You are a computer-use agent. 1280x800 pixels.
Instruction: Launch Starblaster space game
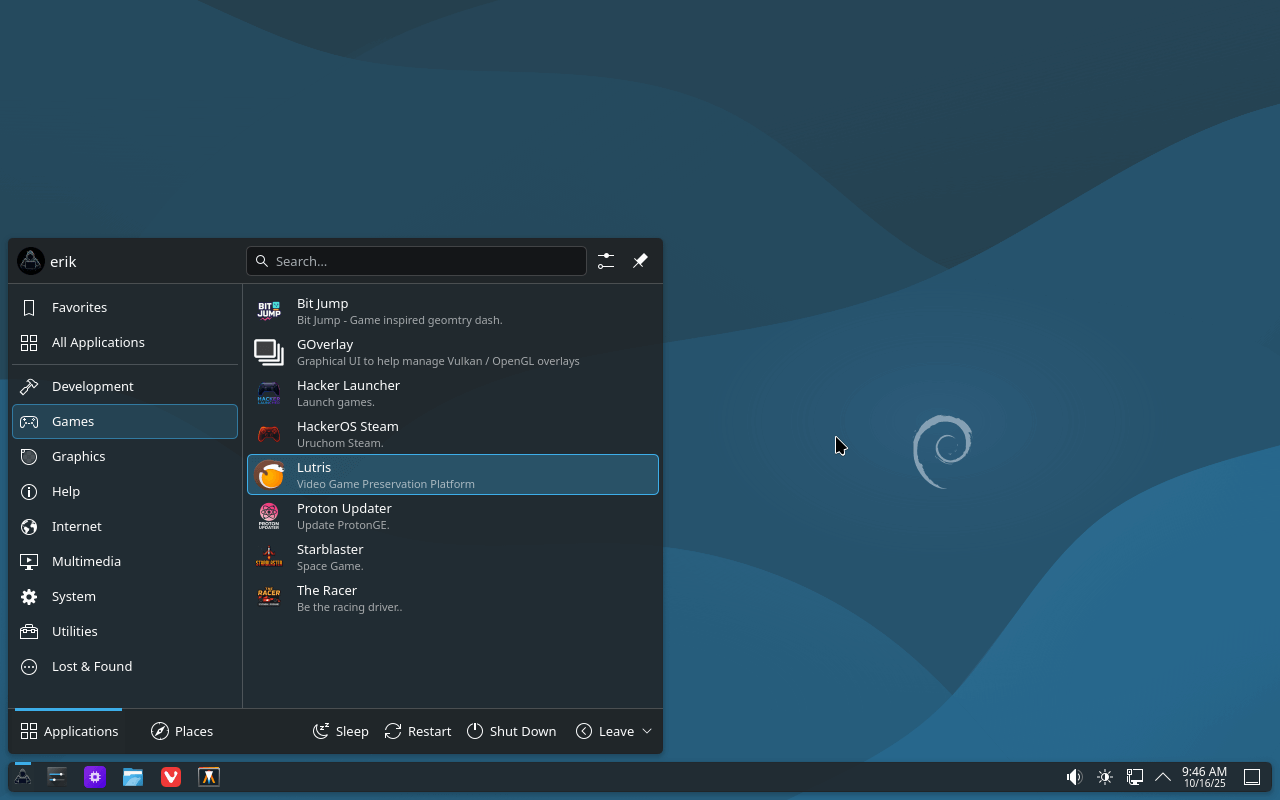coord(452,557)
